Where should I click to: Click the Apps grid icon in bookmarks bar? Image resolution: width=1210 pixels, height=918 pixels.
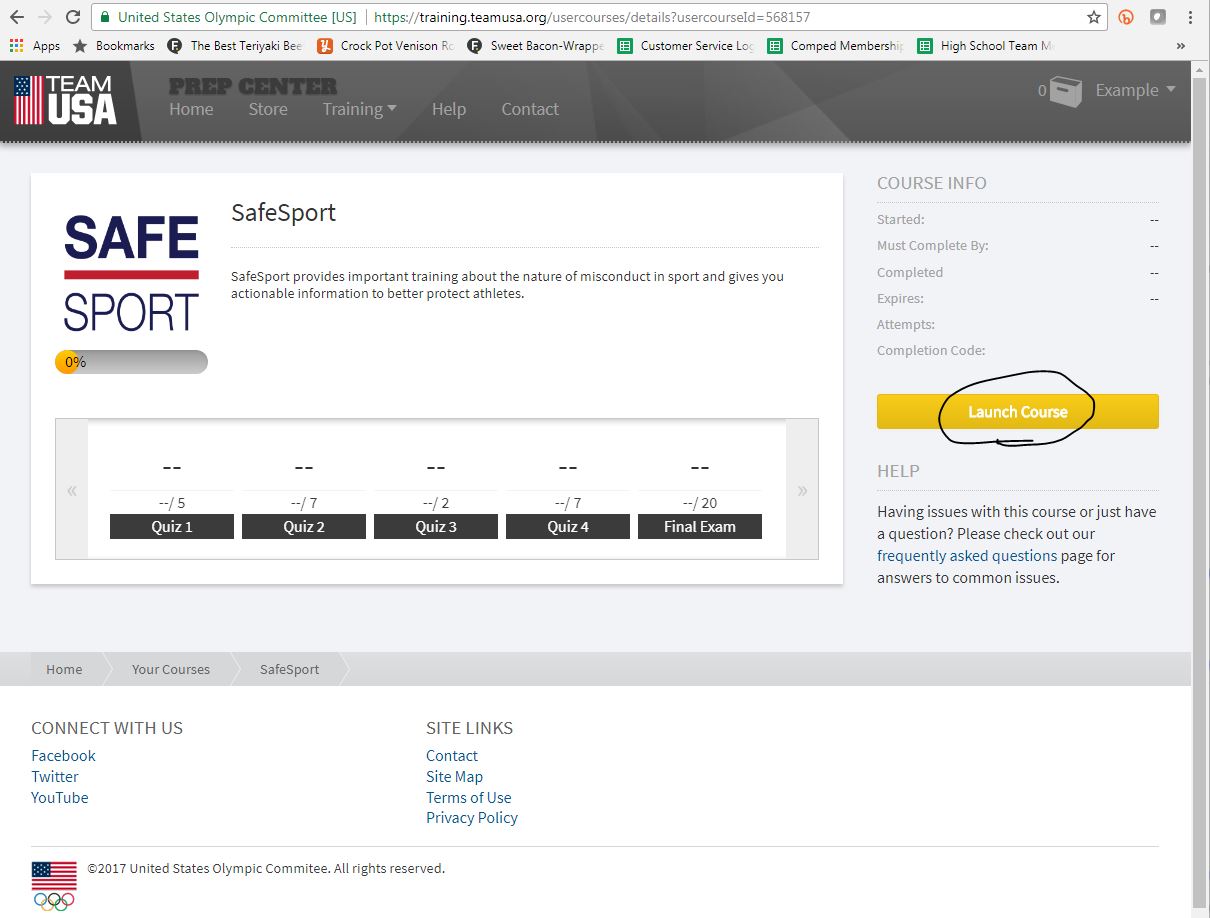pos(16,46)
